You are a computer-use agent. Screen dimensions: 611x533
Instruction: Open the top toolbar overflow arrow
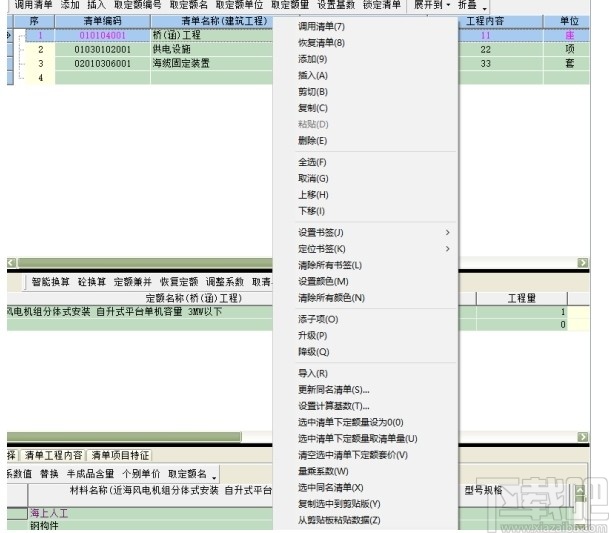(484, 8)
